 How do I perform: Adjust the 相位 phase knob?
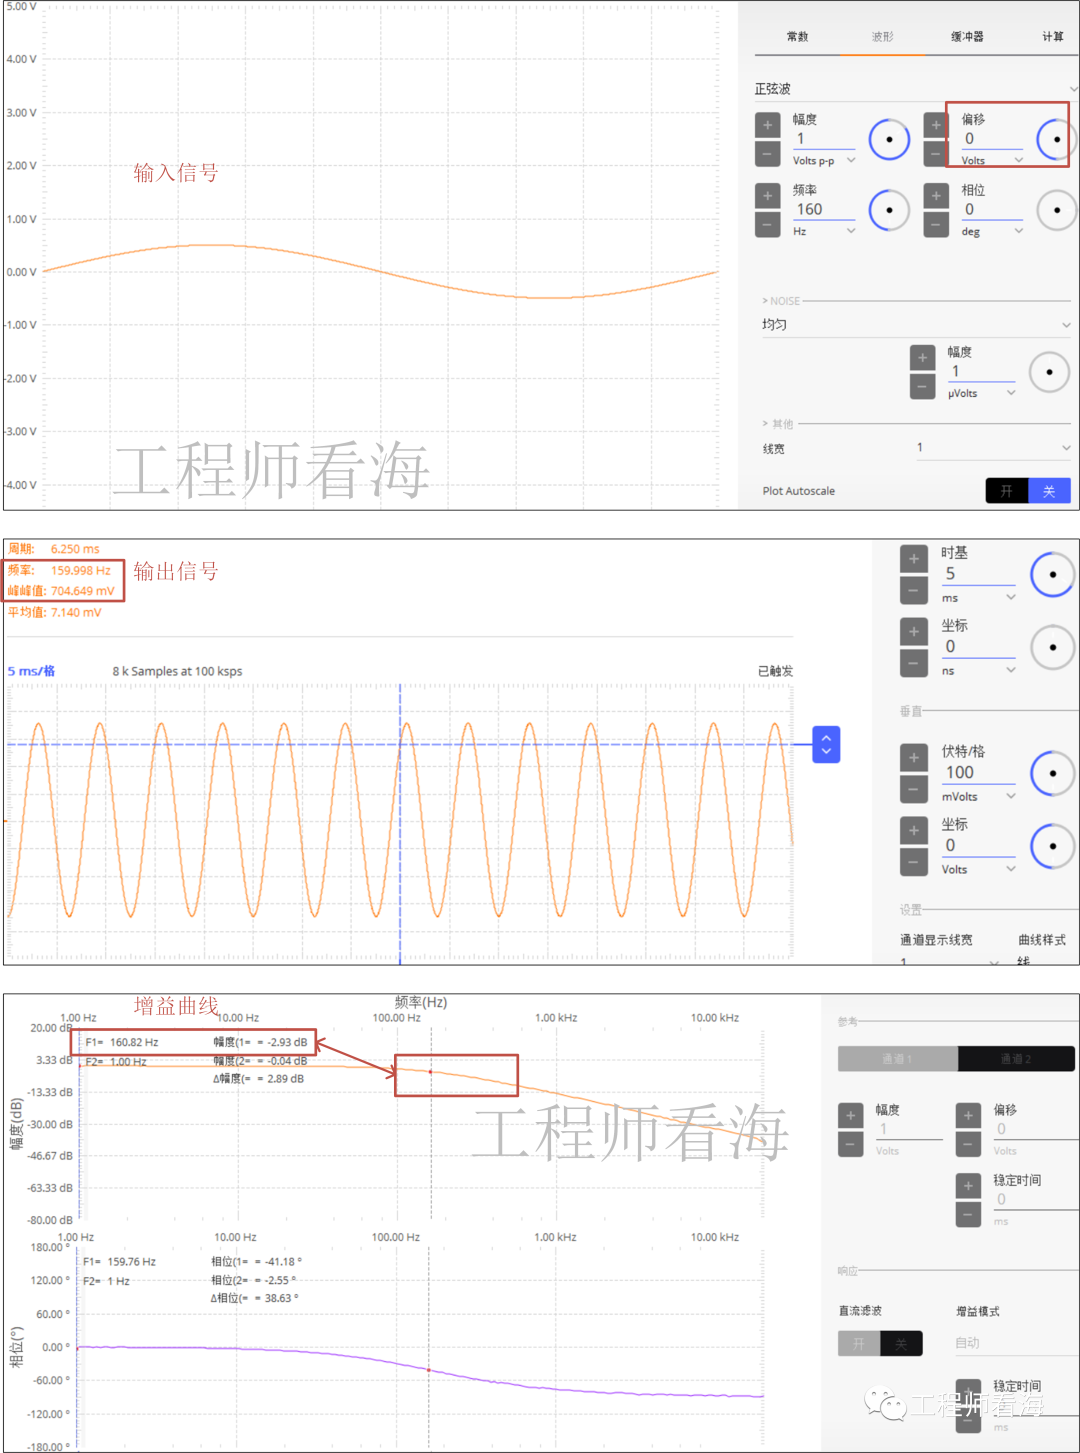click(1055, 210)
